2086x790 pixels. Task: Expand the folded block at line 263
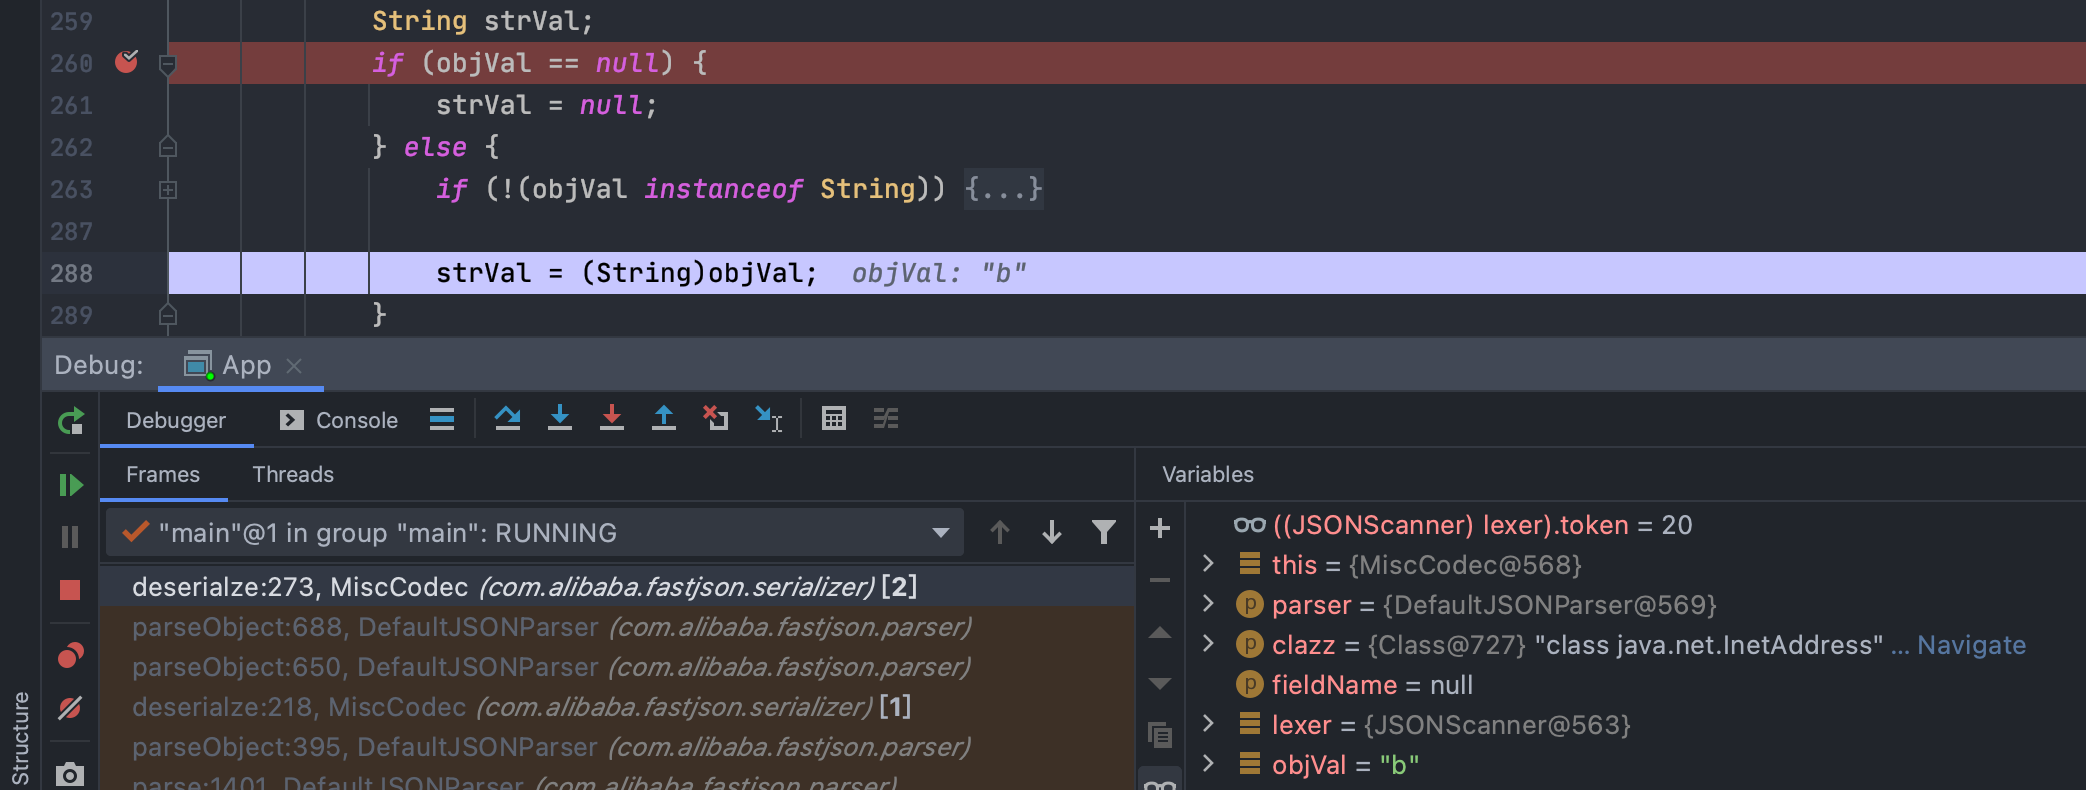(168, 189)
